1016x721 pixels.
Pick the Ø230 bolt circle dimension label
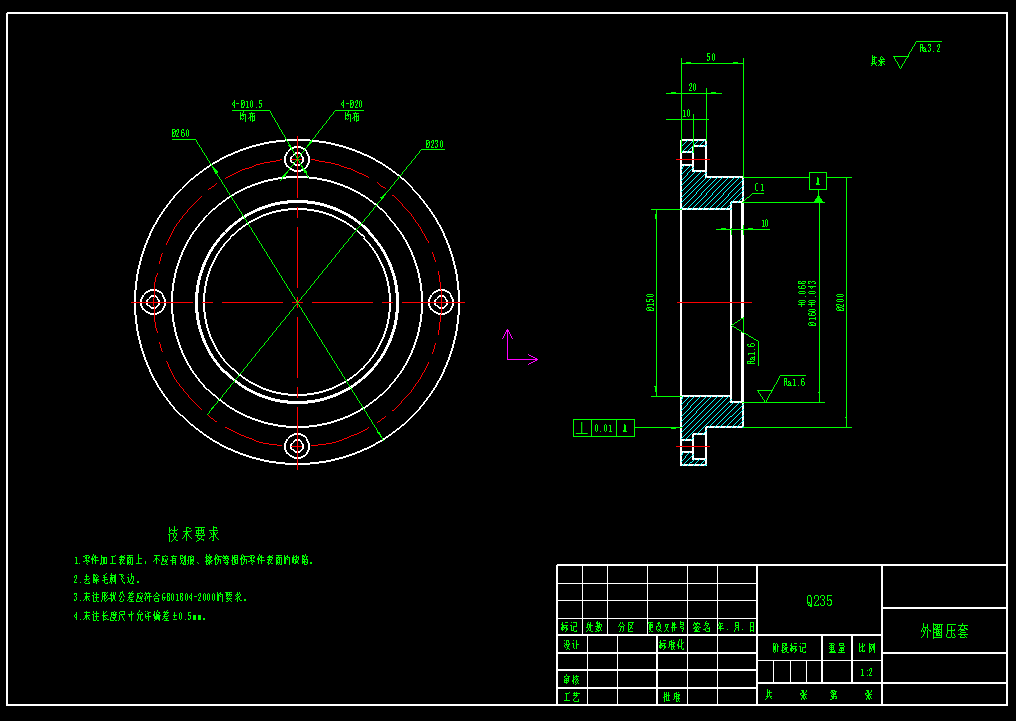pyautogui.click(x=435, y=144)
